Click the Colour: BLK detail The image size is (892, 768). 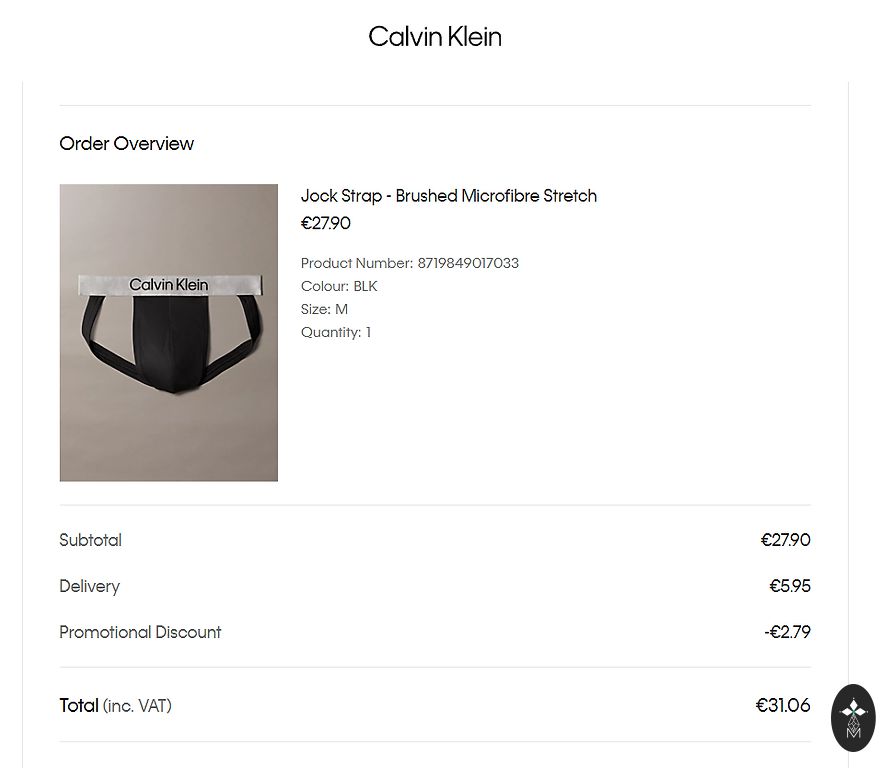339,287
